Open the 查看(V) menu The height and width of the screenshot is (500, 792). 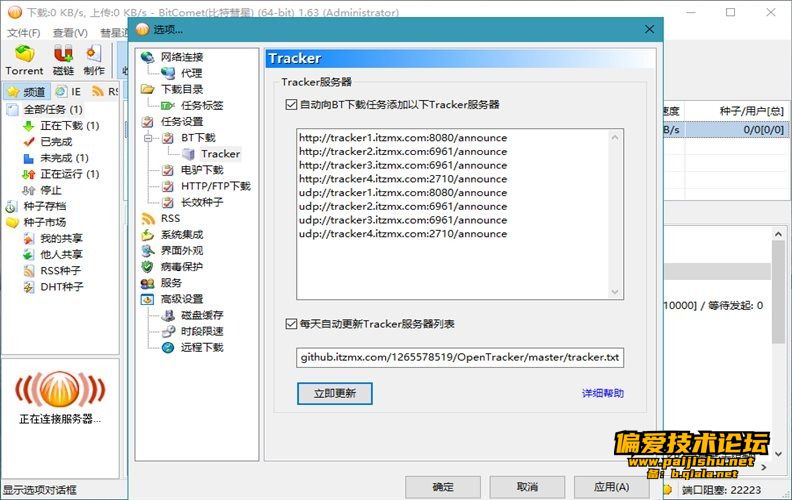point(70,33)
